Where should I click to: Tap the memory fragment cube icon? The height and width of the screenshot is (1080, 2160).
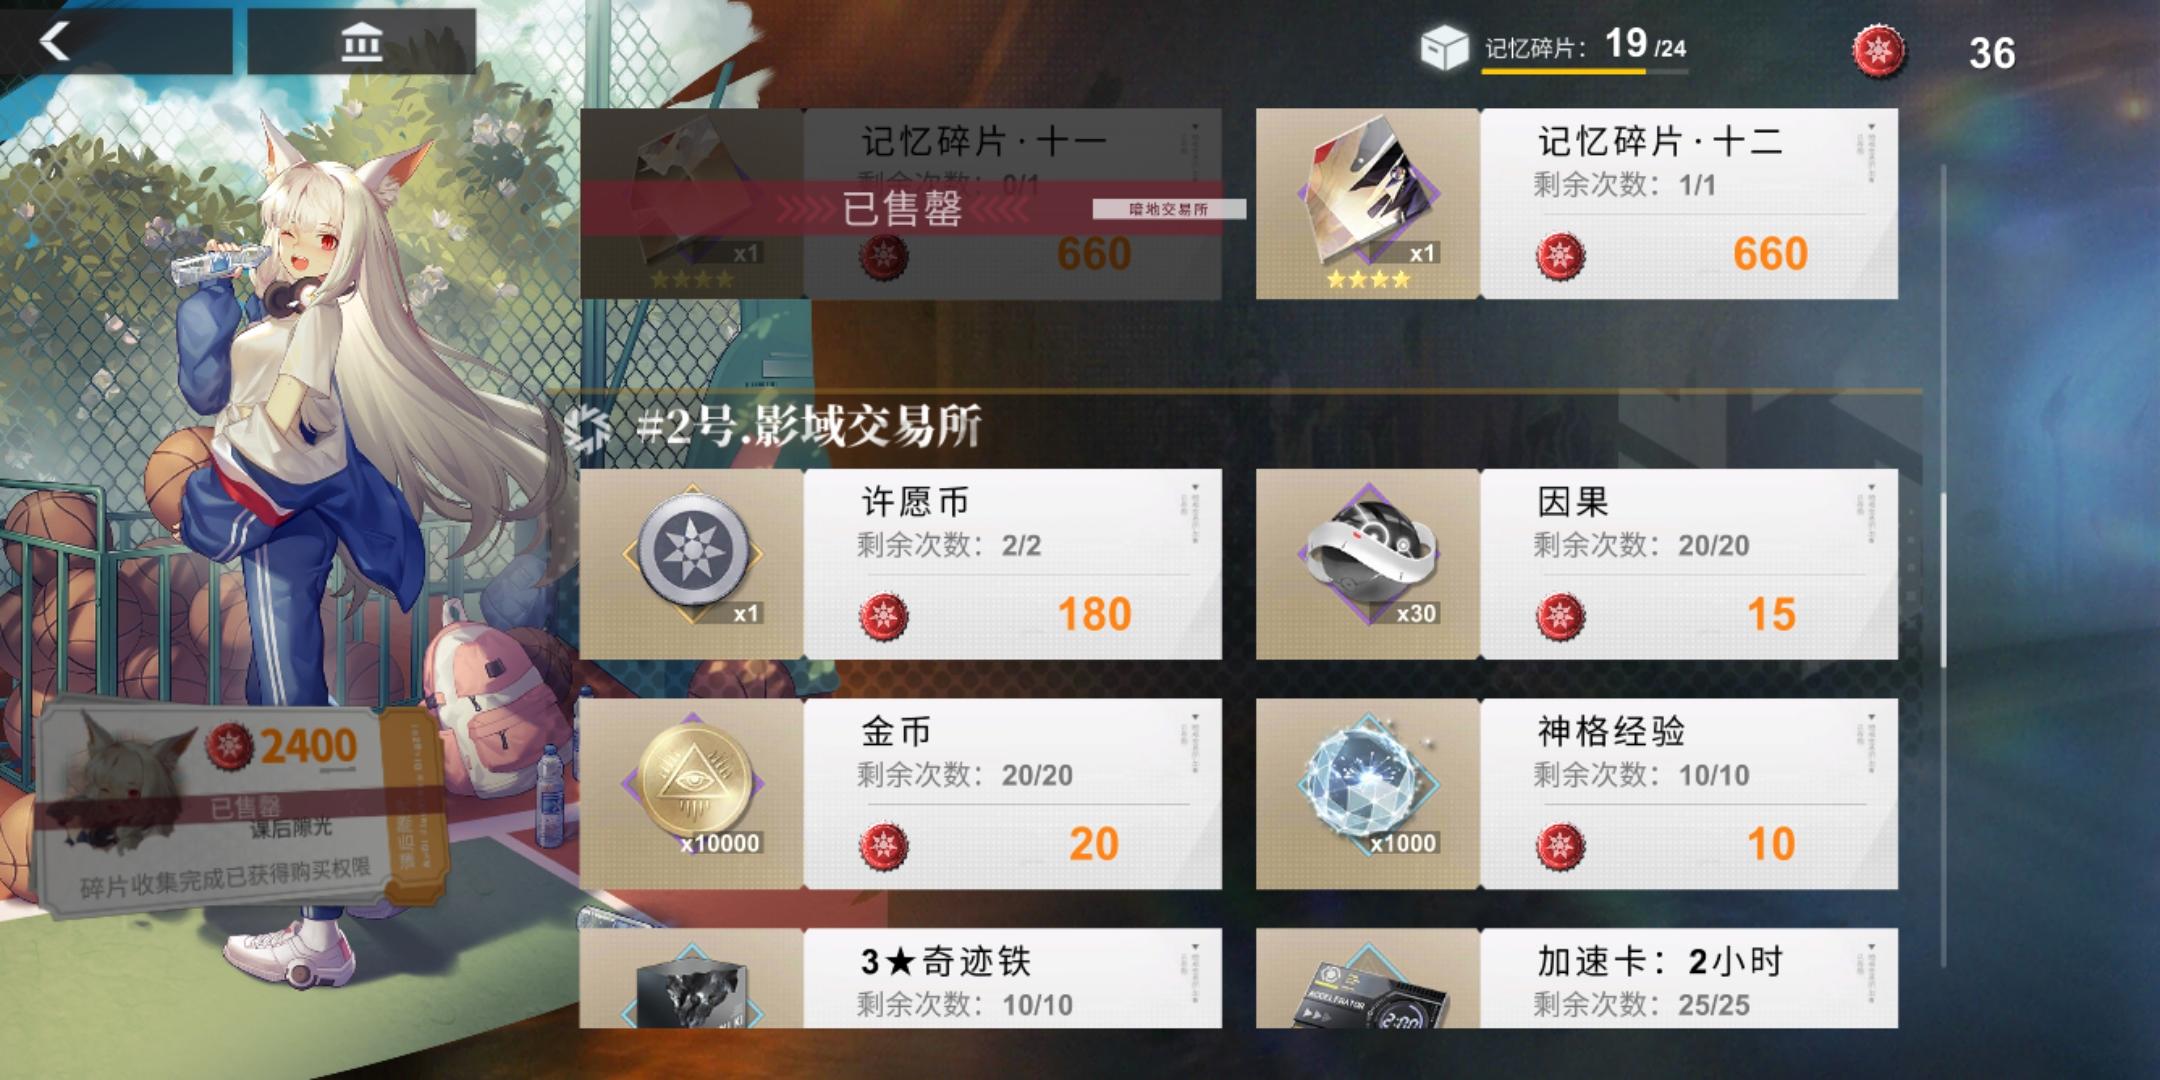[x=1444, y=48]
